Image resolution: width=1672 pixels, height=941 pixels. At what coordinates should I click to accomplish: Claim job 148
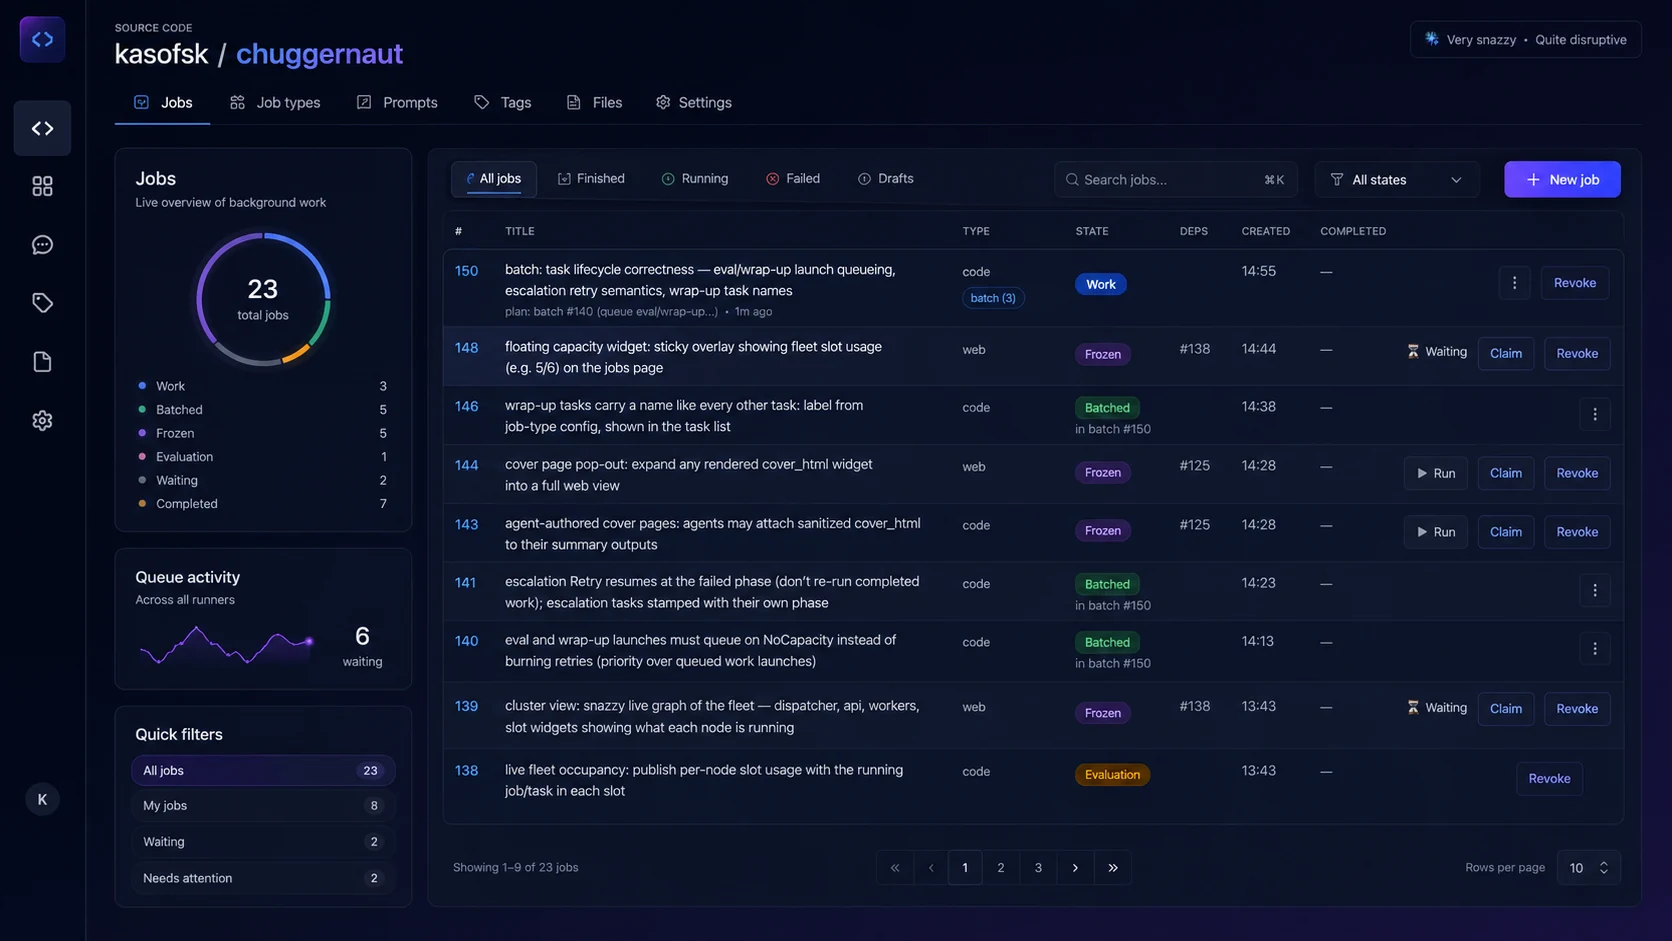(x=1505, y=353)
